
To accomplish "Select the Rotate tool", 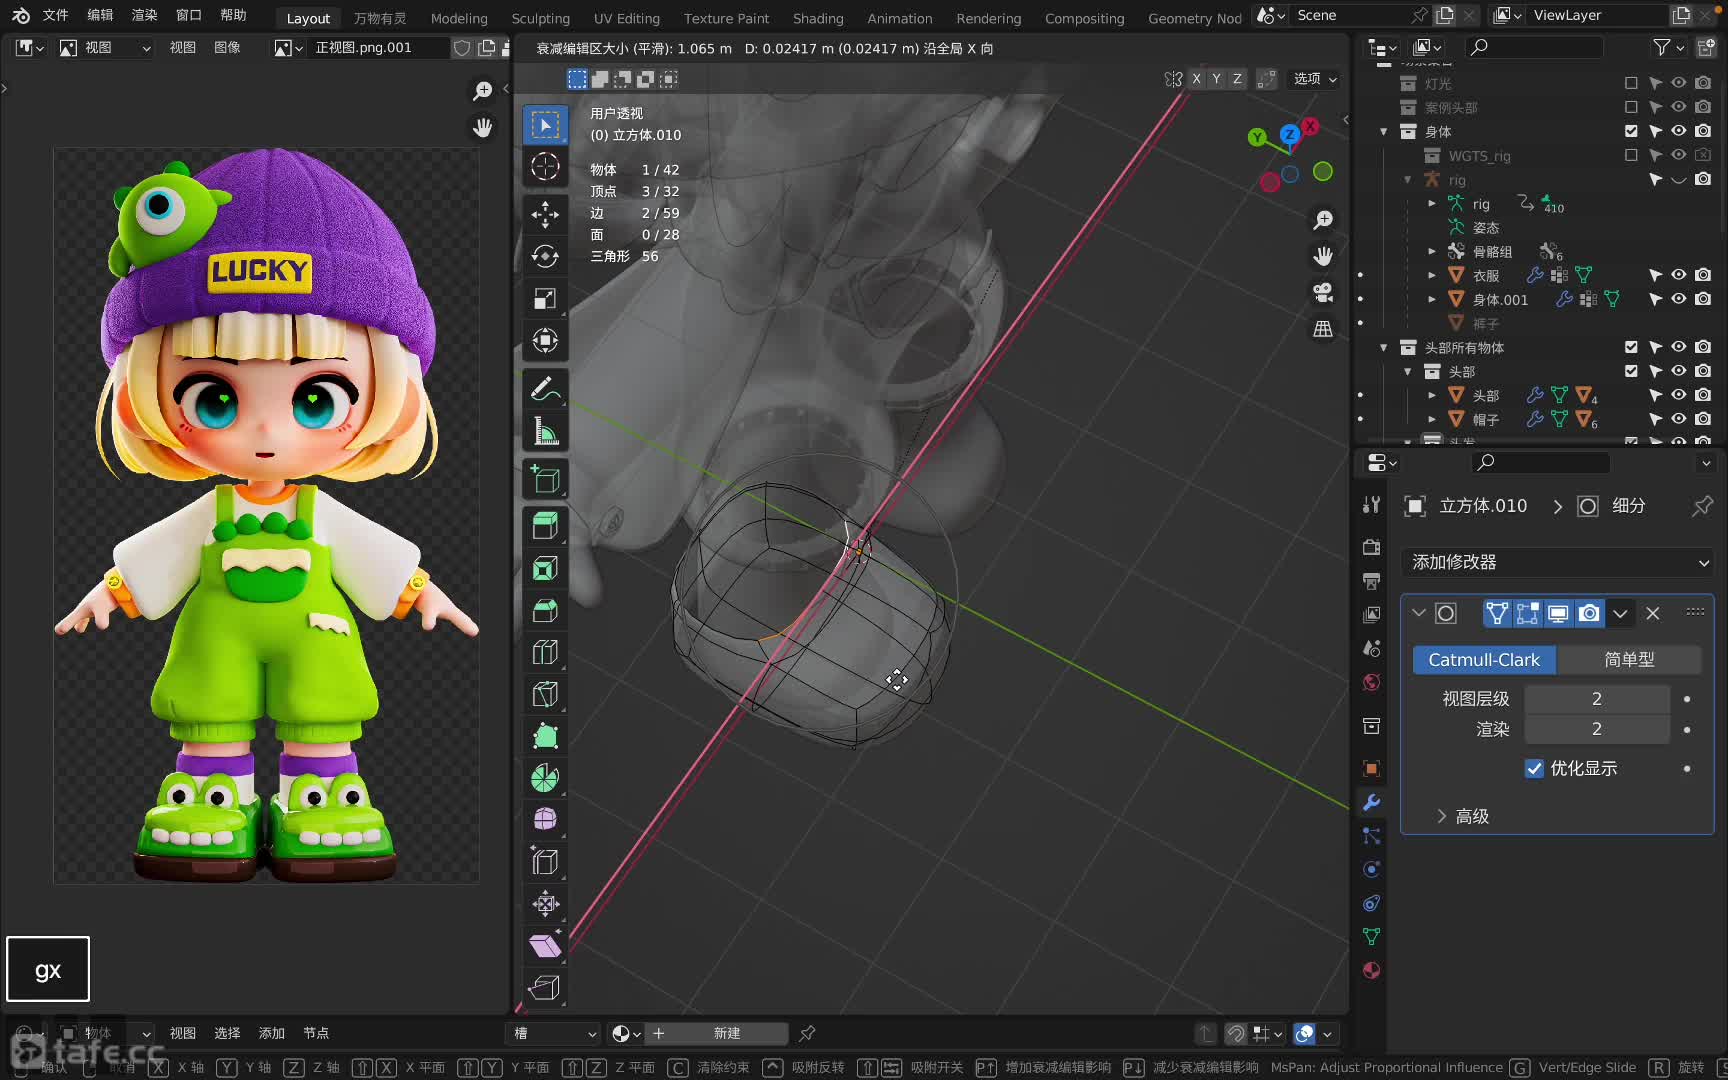I will (x=545, y=256).
